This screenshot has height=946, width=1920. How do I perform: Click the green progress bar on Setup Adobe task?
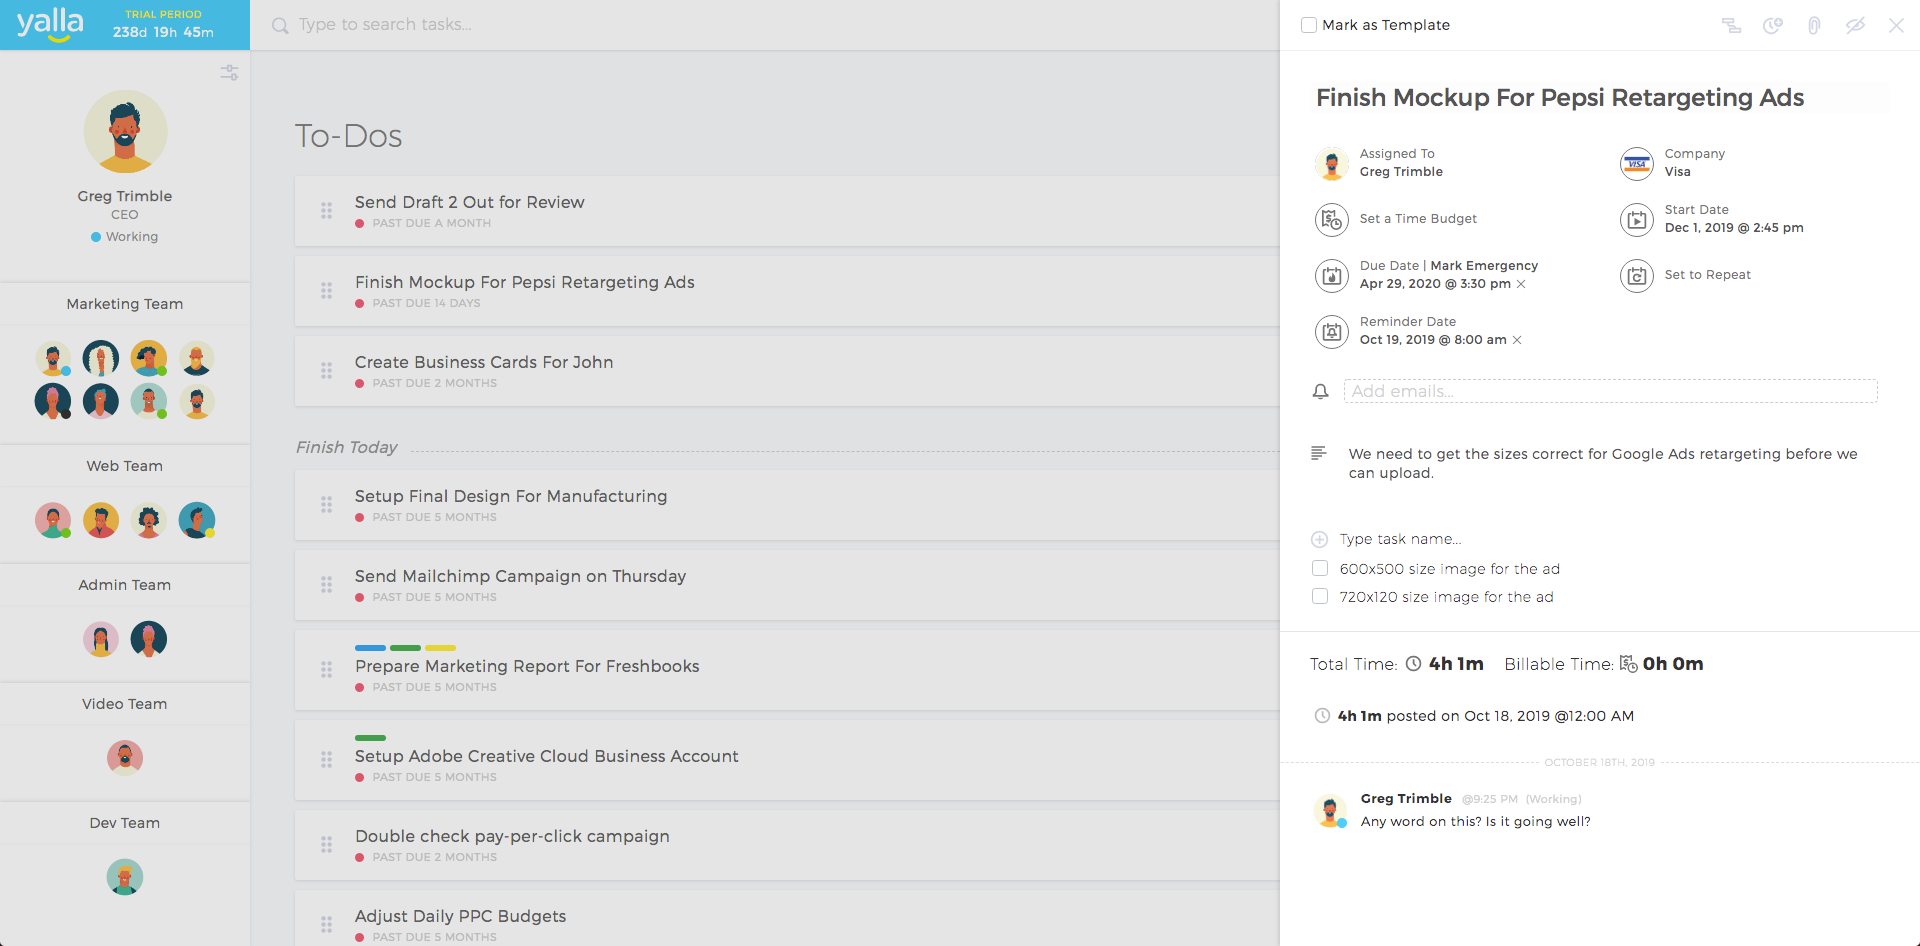[370, 738]
